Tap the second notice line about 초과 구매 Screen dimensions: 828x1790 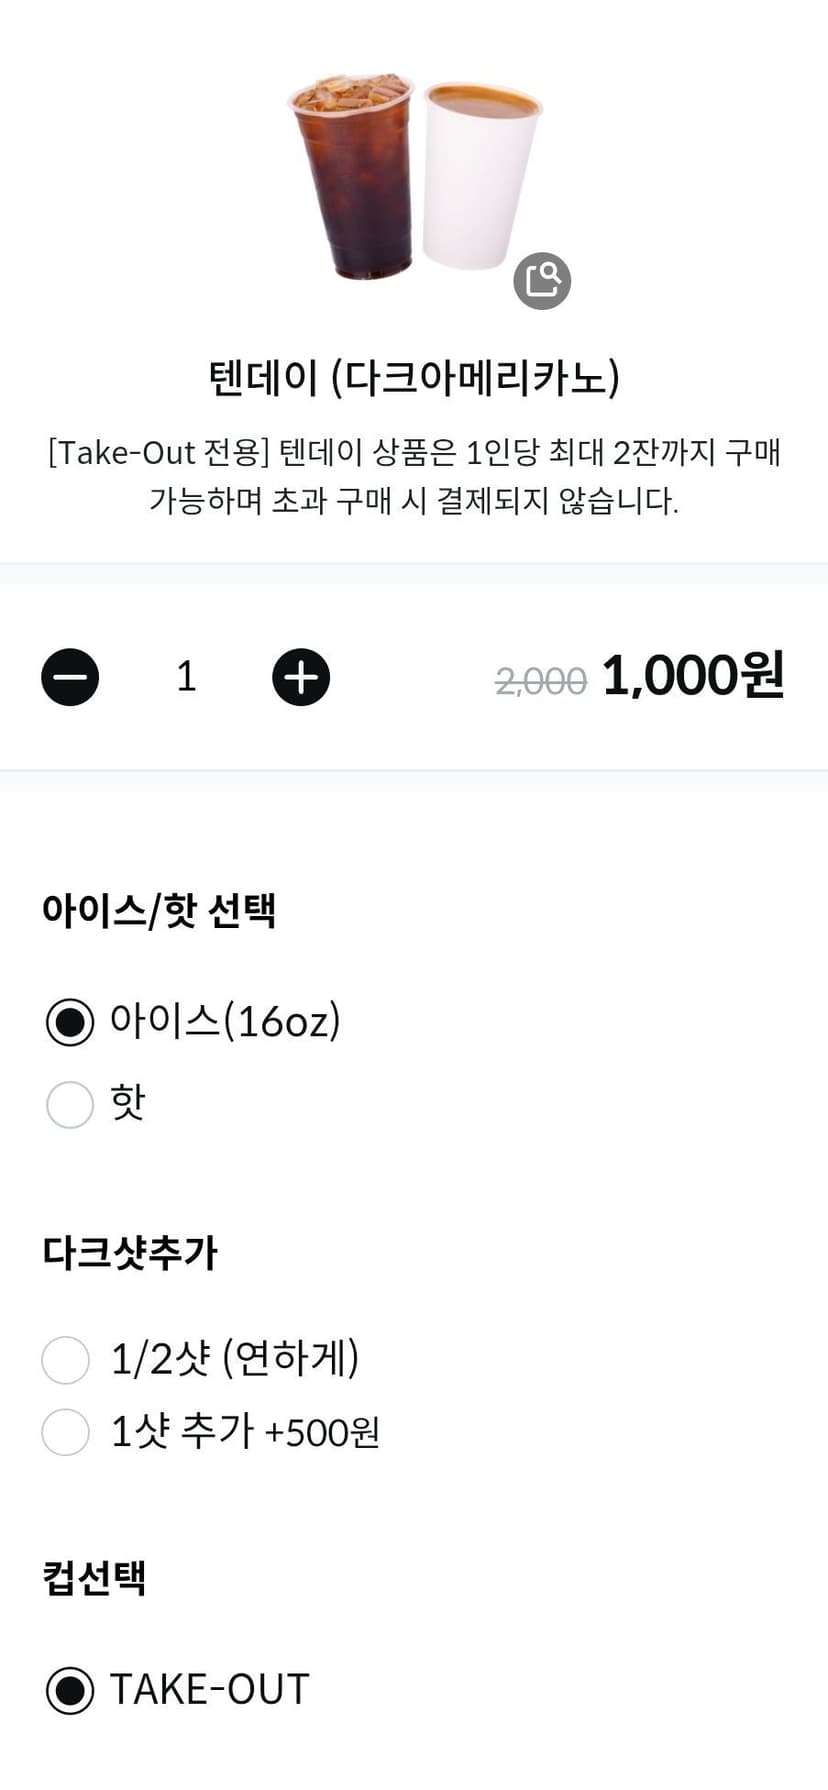pyautogui.click(x=414, y=500)
